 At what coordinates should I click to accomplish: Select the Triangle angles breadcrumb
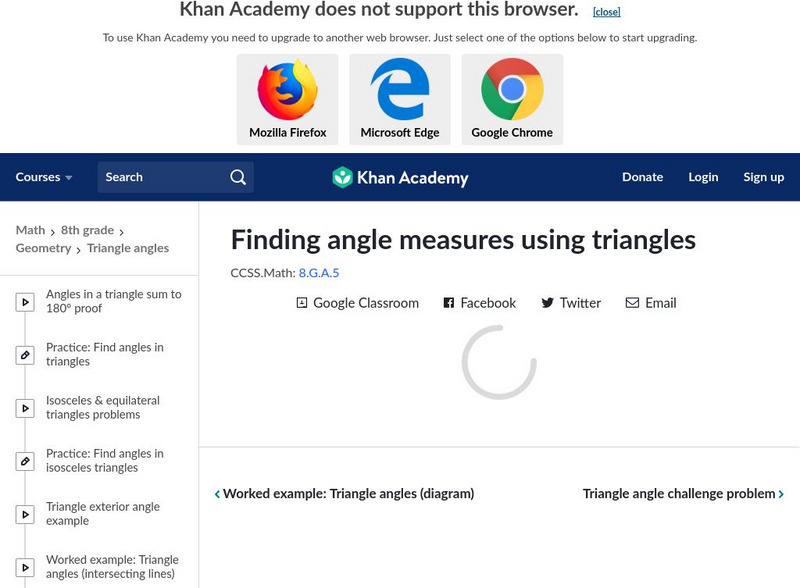point(128,248)
